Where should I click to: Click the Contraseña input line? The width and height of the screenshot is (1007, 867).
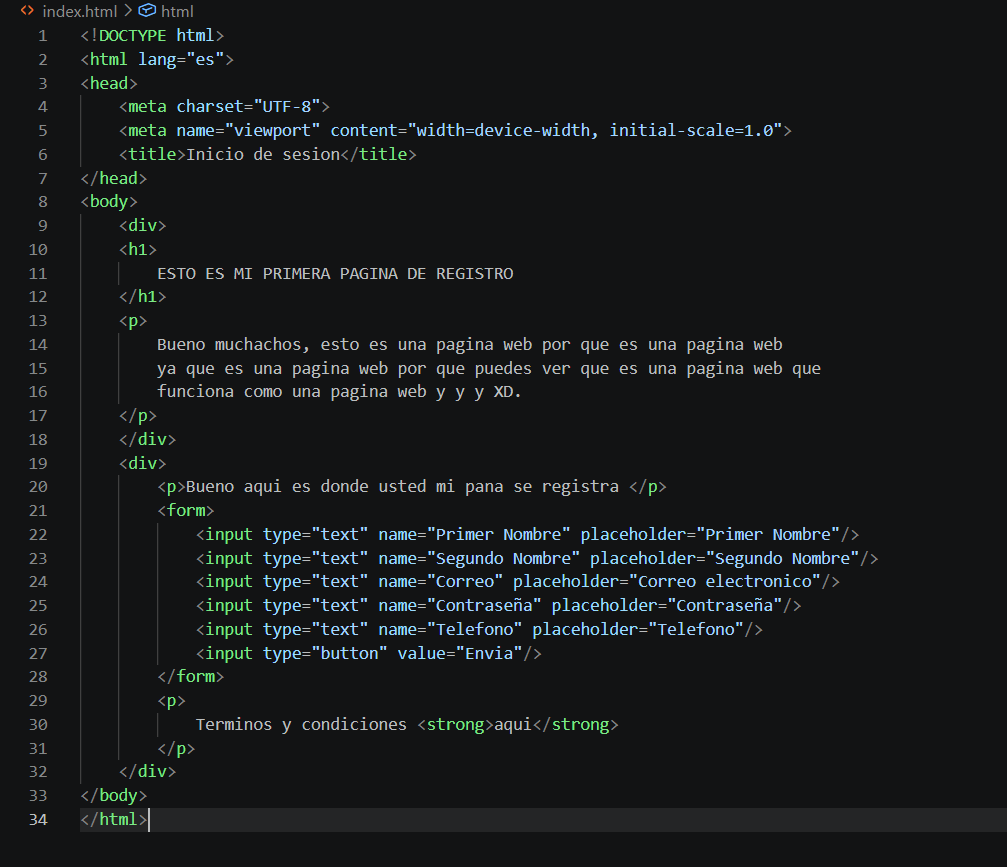pos(499,606)
